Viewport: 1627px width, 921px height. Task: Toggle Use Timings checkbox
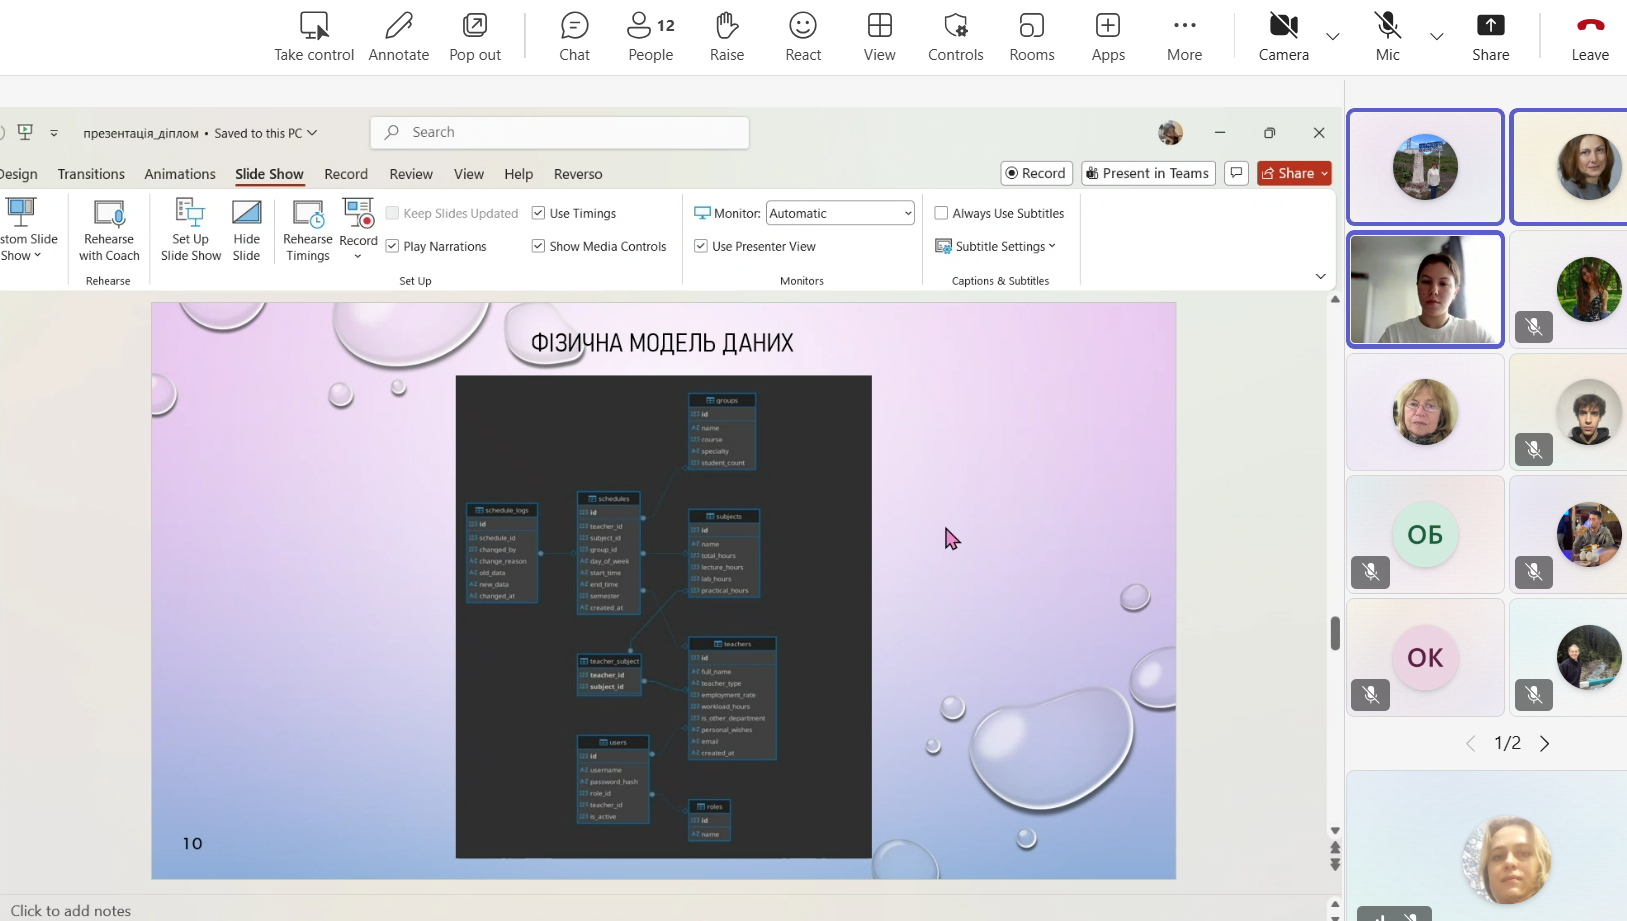538,213
